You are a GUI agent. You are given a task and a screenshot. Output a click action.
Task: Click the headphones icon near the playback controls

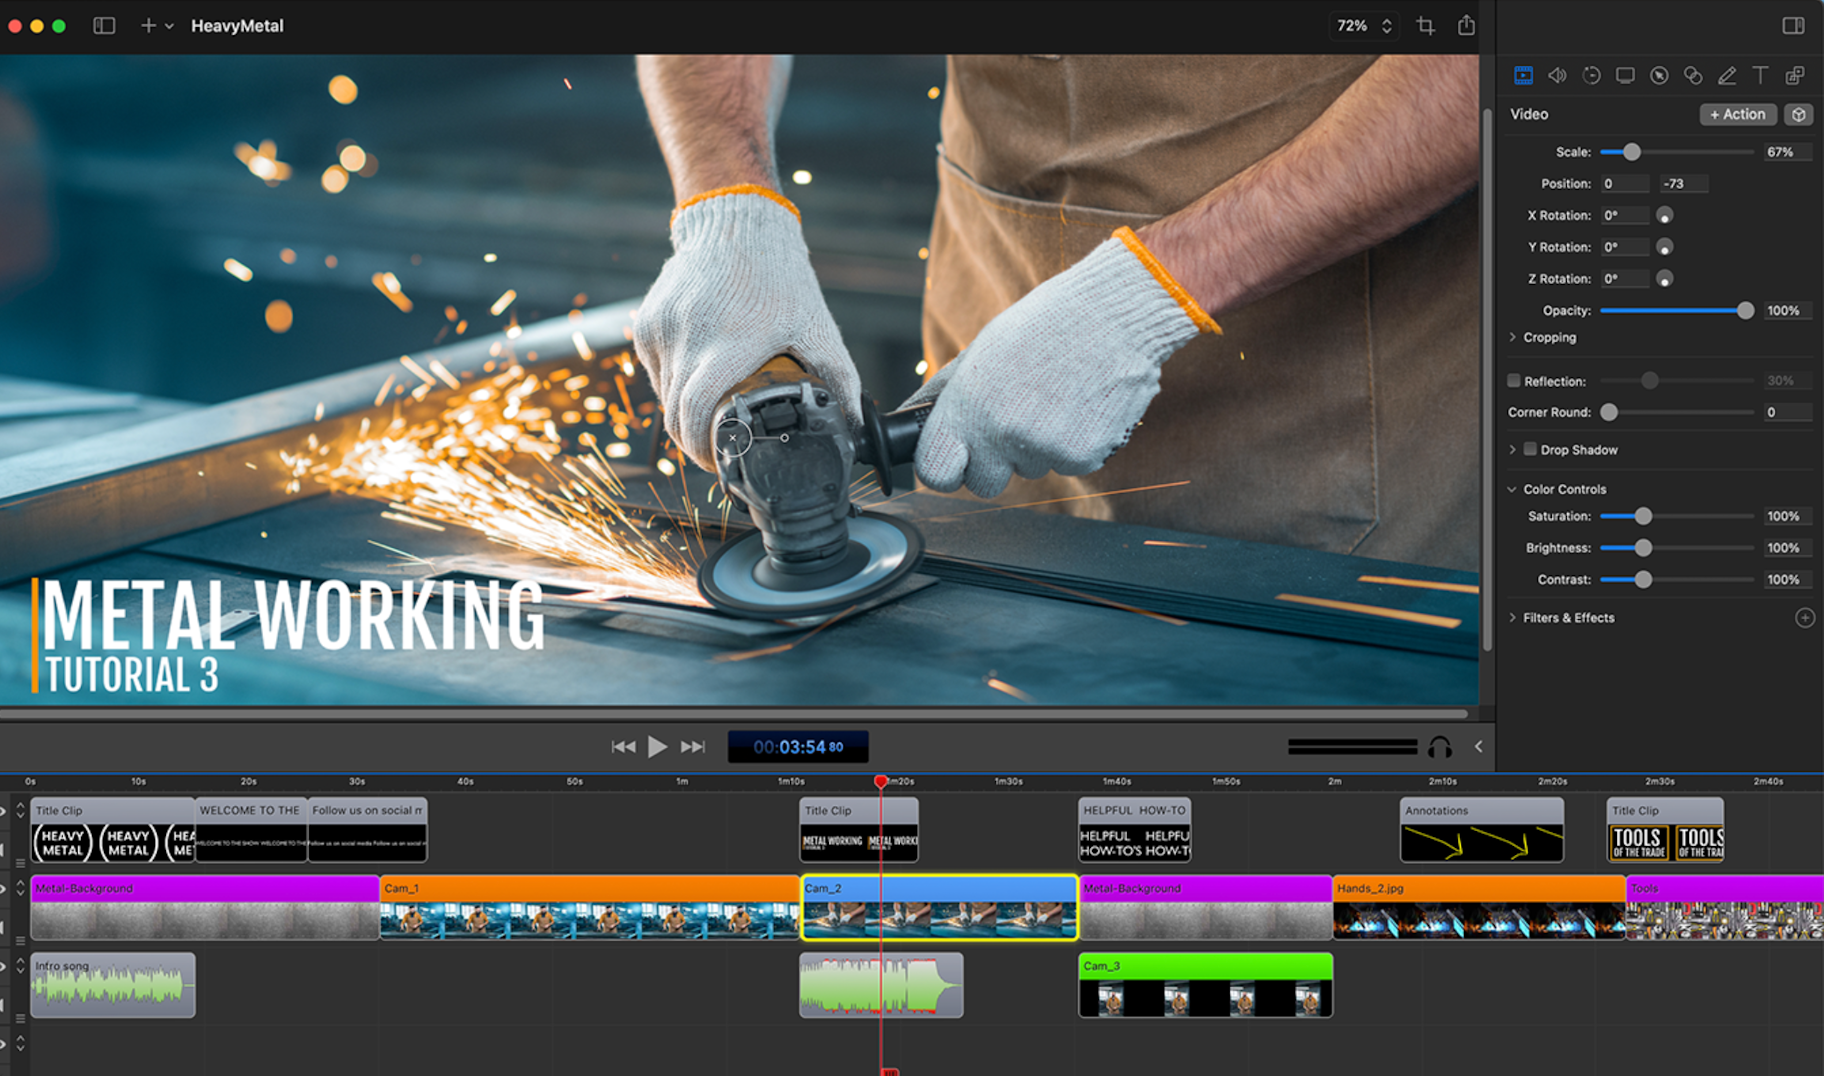pyautogui.click(x=1438, y=746)
